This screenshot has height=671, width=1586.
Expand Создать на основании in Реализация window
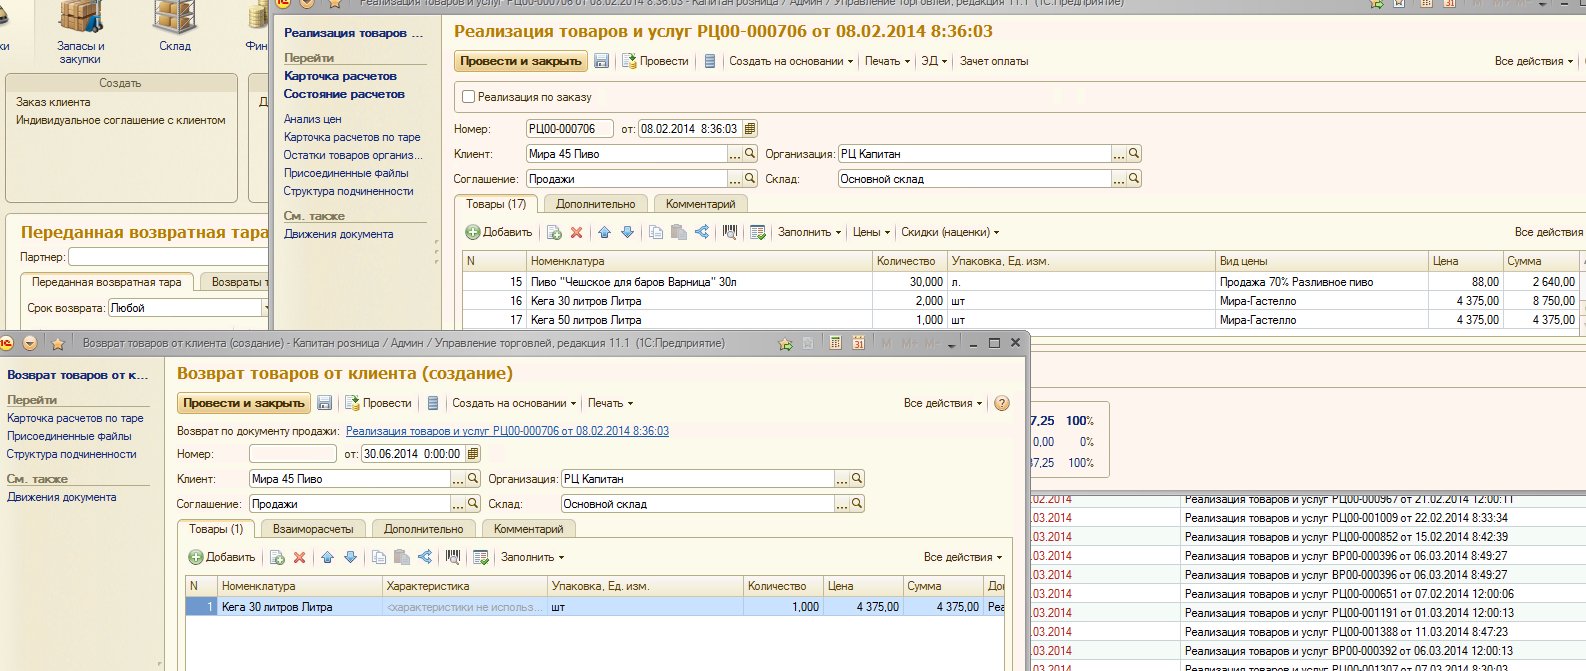coord(791,61)
